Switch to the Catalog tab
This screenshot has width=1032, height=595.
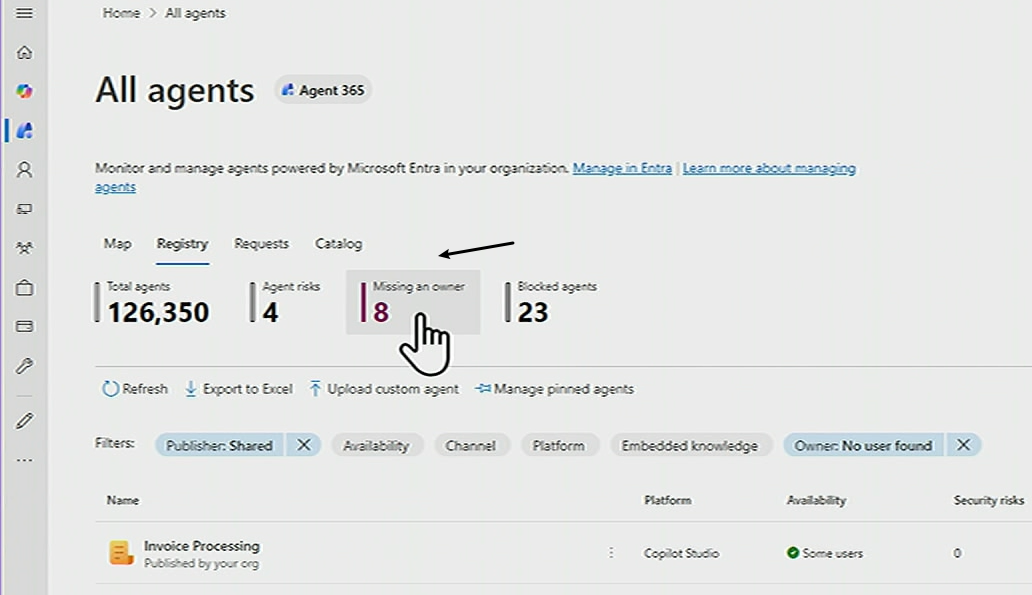coord(338,244)
